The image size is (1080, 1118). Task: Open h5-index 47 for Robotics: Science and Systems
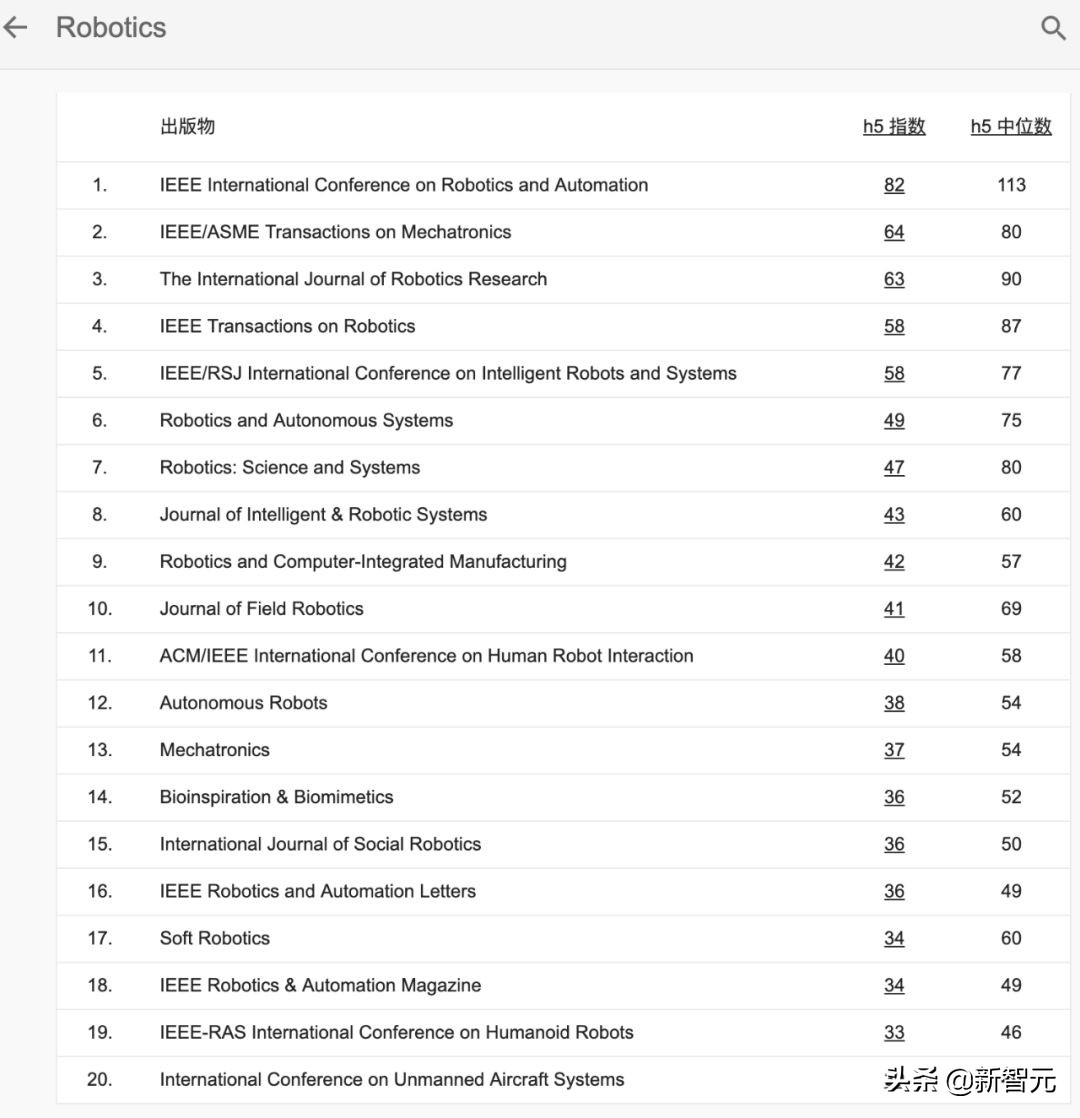894,467
